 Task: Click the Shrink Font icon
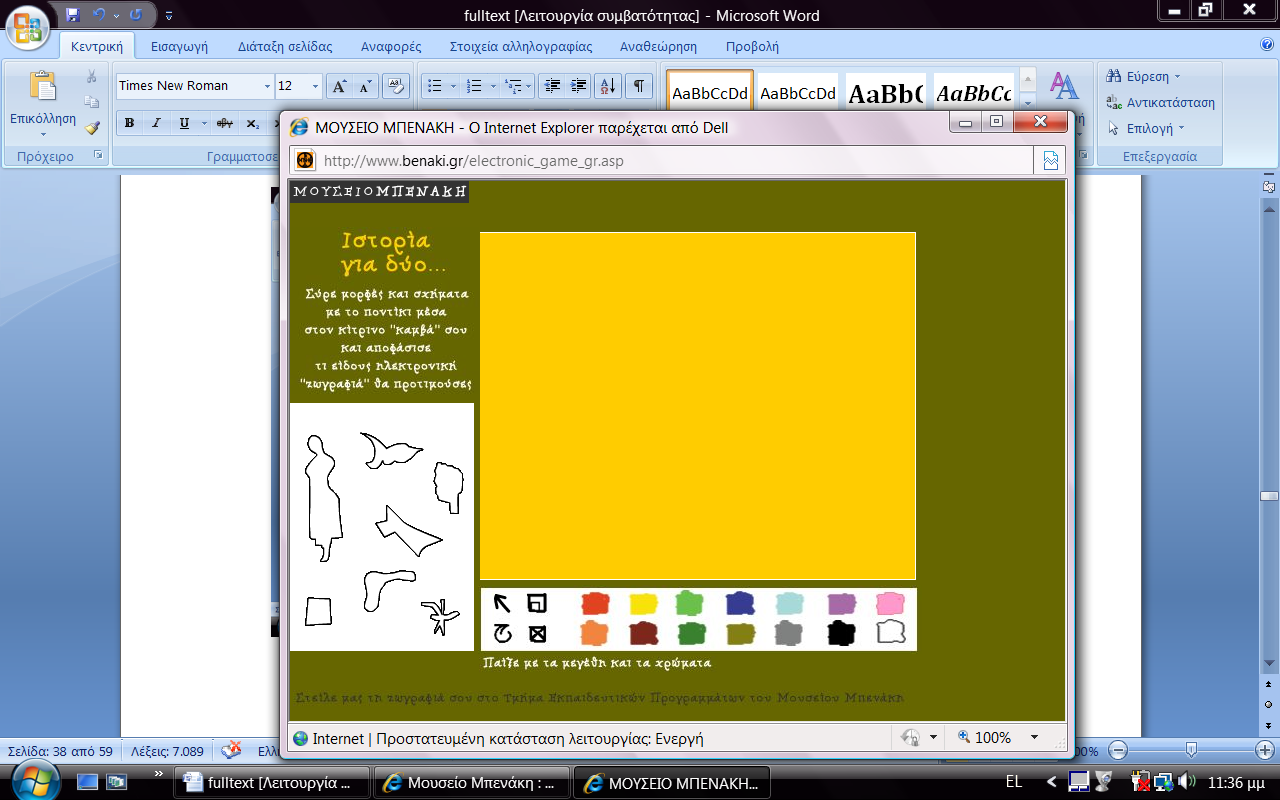tap(365, 86)
